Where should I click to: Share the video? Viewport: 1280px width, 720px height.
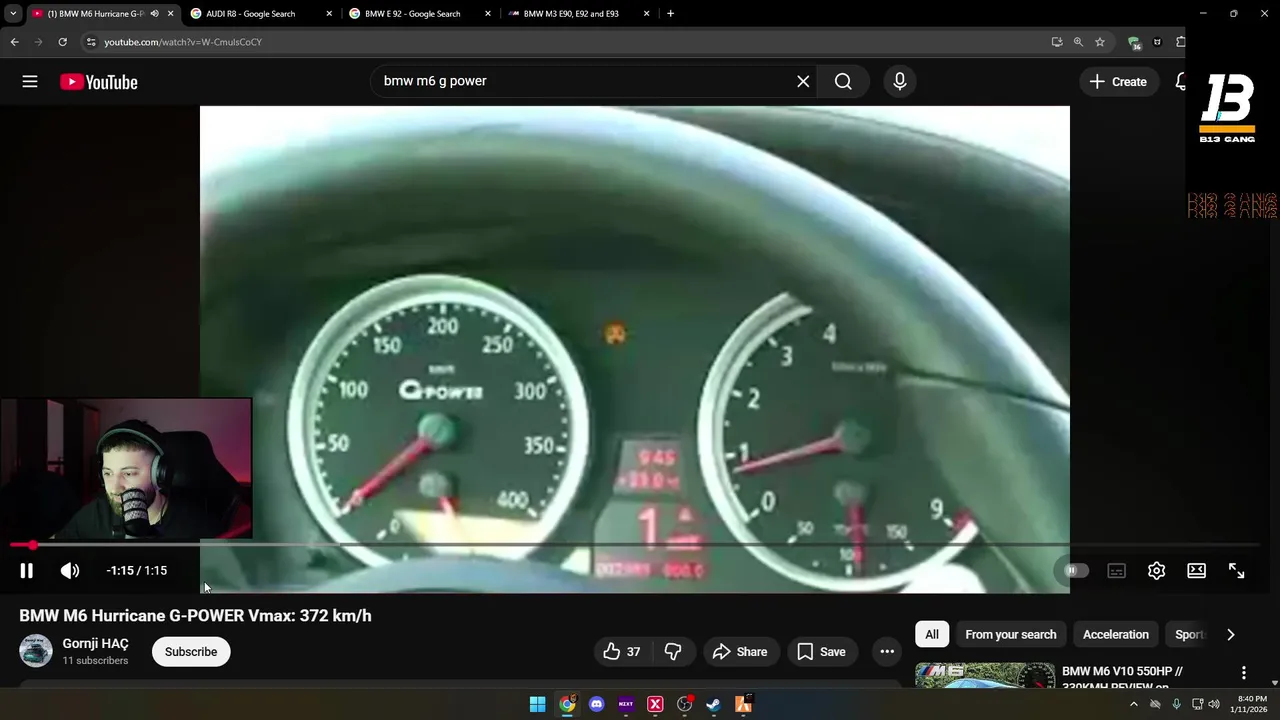(740, 652)
